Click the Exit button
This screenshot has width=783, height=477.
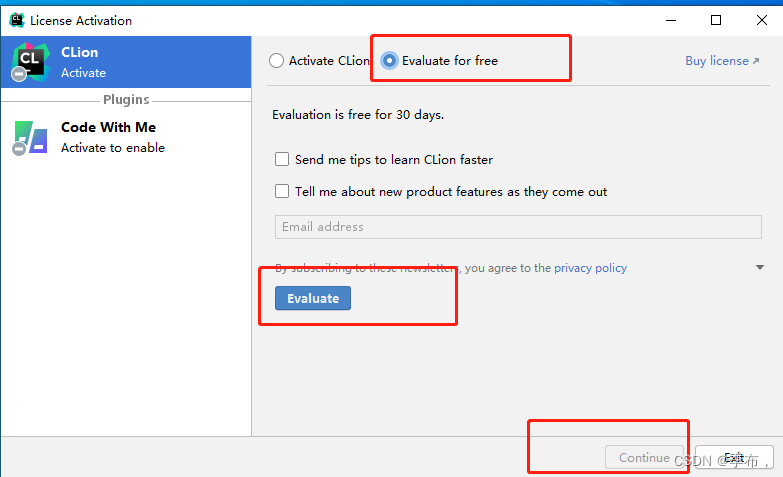[x=734, y=457]
